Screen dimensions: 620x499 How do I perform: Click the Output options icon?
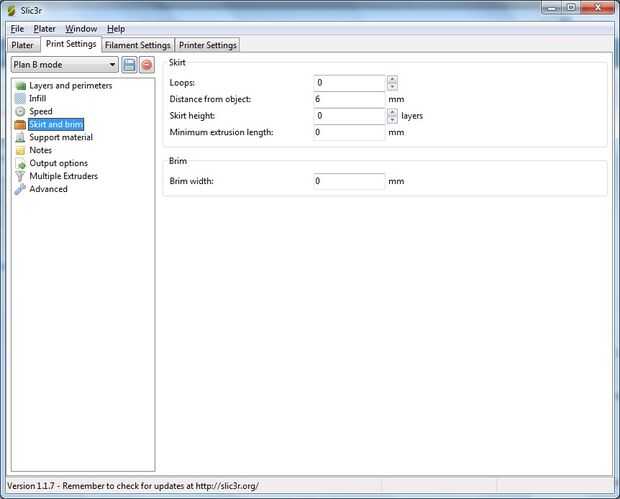click(x=20, y=163)
